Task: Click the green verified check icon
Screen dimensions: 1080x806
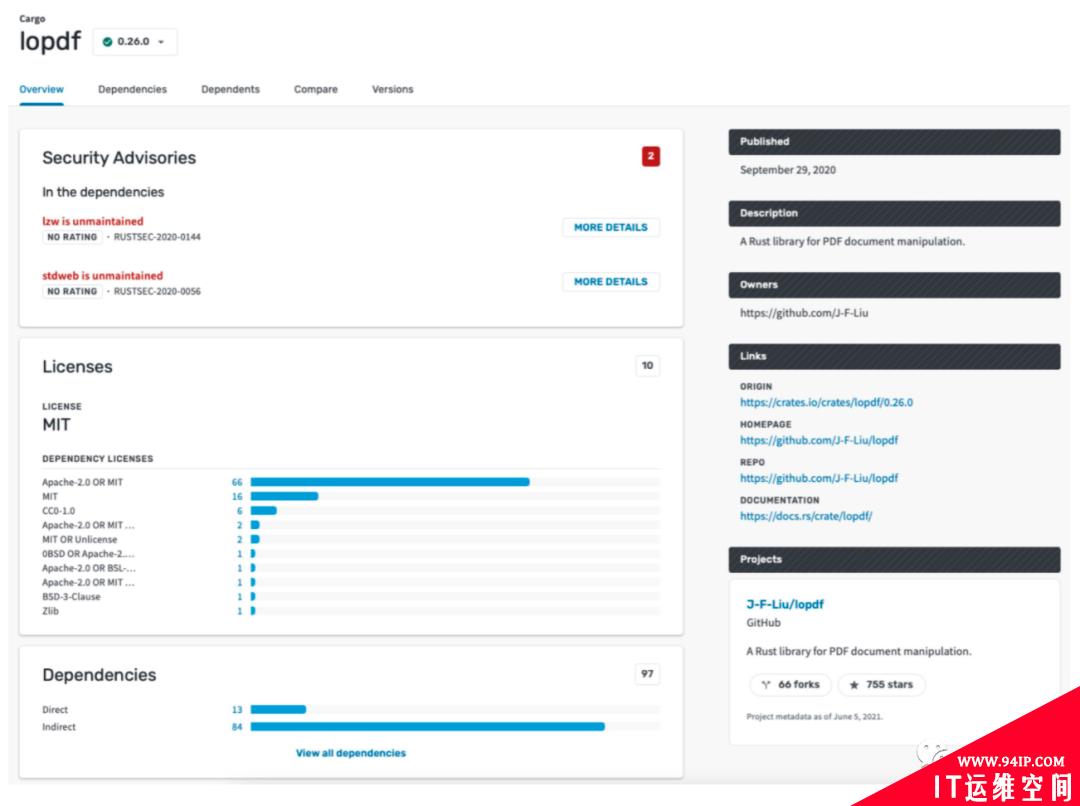Action: click(108, 42)
